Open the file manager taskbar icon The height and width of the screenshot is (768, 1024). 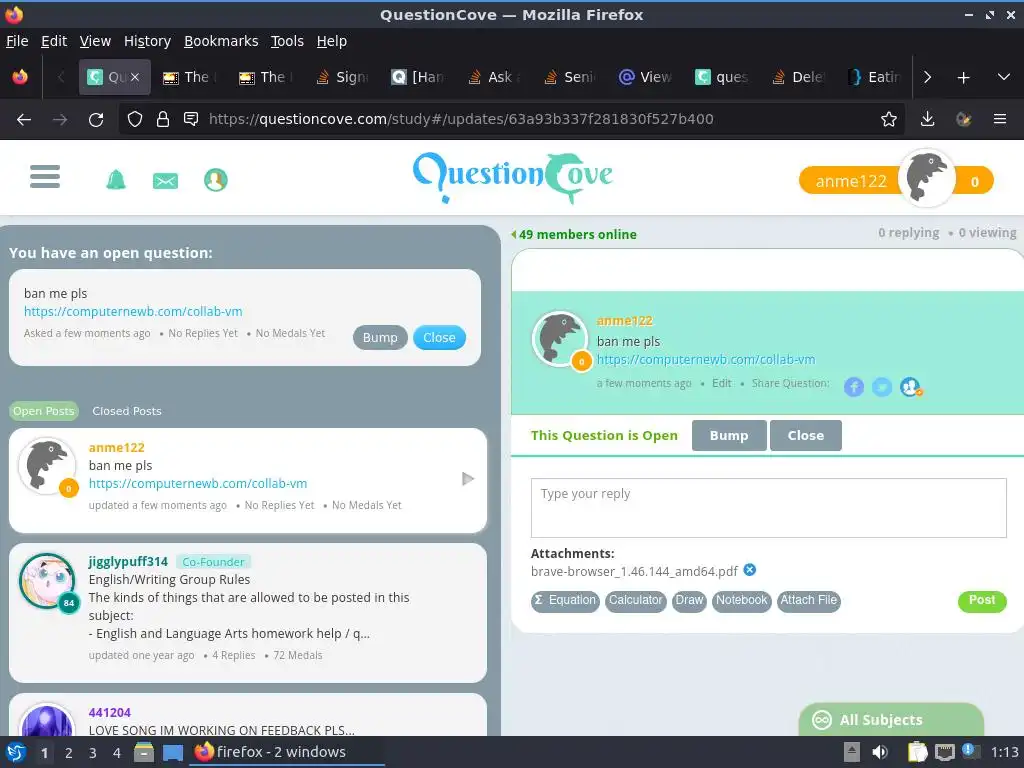(x=144, y=752)
